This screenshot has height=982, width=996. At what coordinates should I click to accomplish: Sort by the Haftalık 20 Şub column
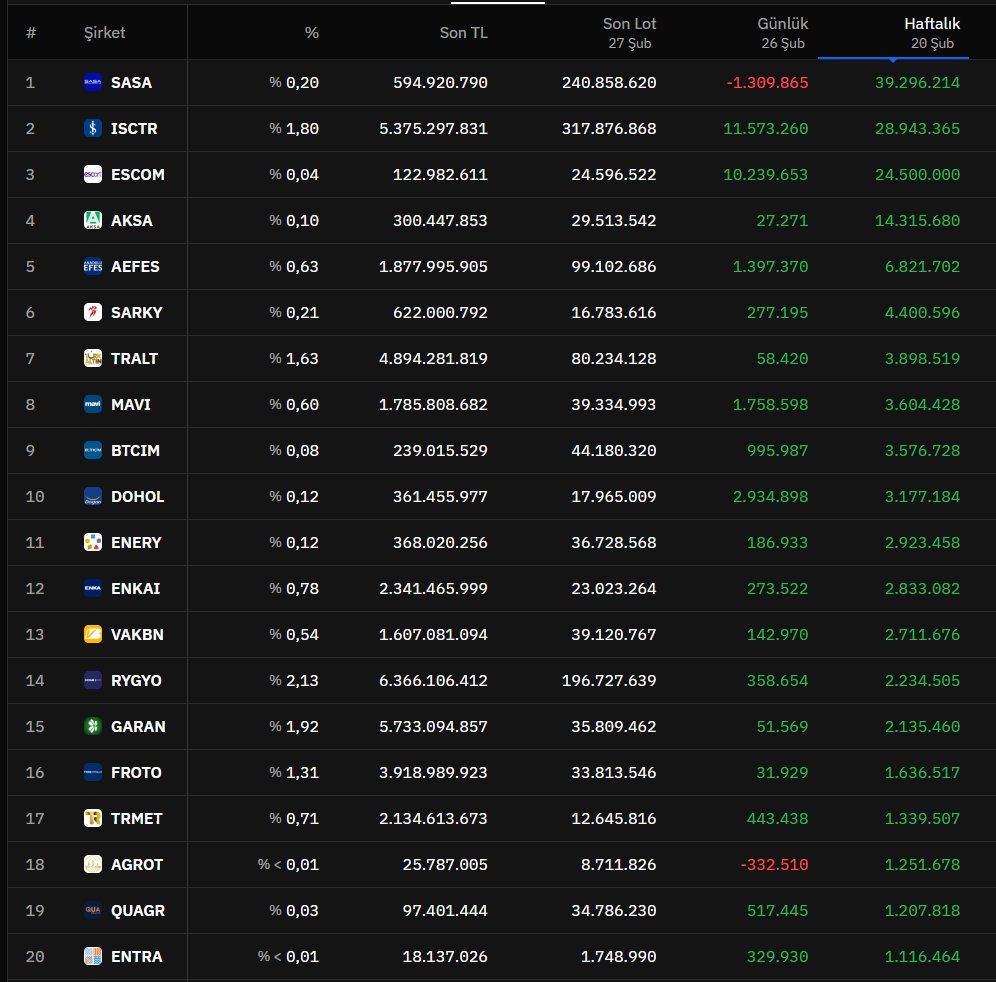932,33
